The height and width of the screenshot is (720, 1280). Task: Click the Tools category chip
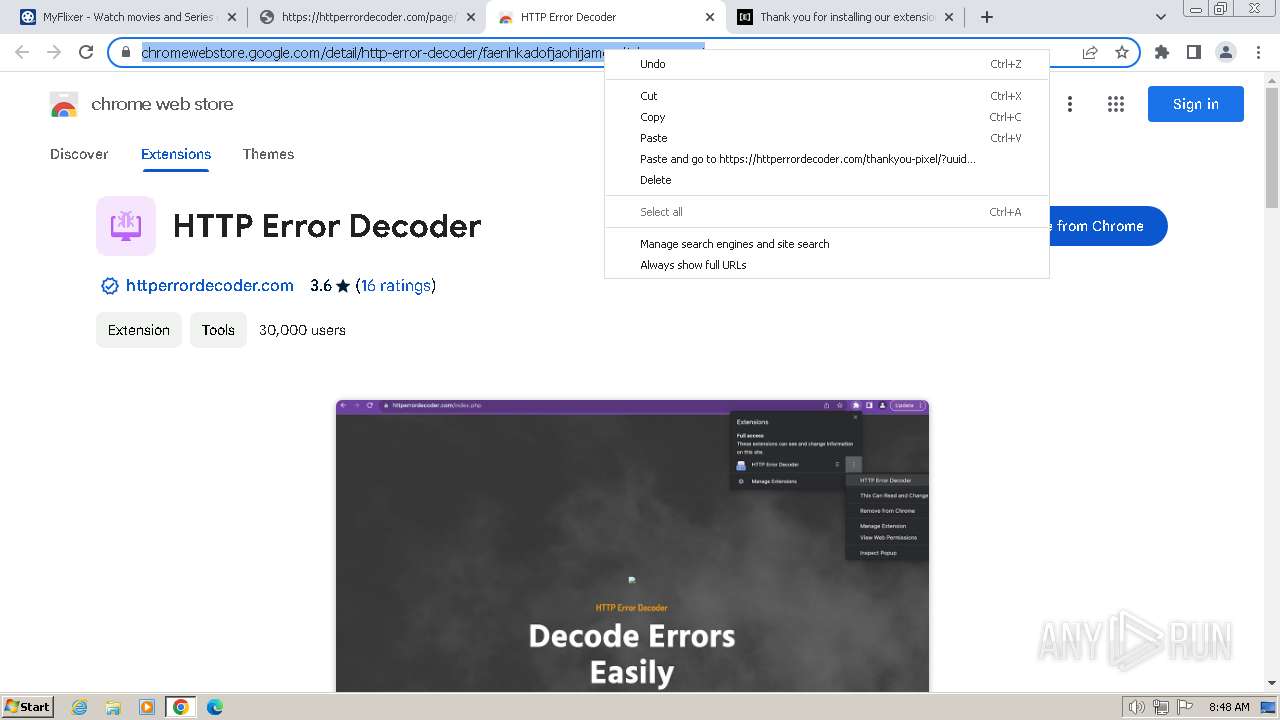[x=218, y=330]
